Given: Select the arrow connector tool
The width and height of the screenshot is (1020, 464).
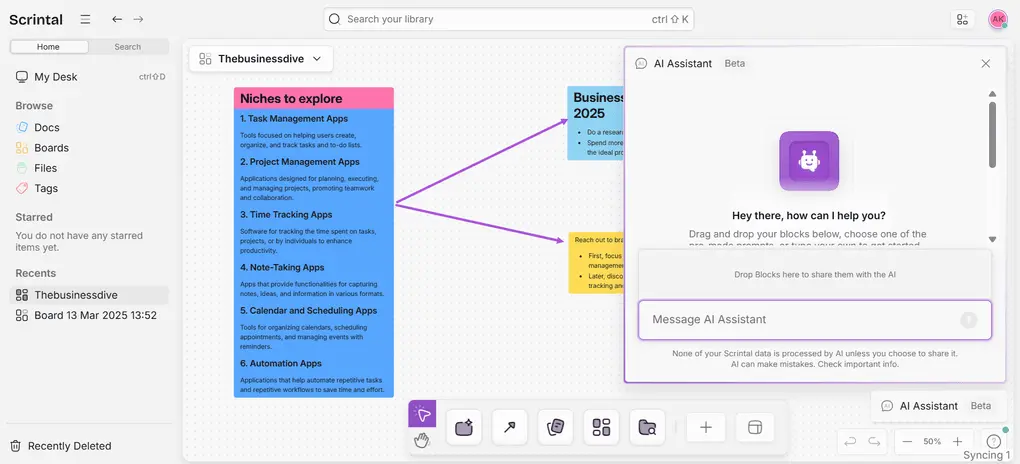Looking at the screenshot, I should coord(510,428).
